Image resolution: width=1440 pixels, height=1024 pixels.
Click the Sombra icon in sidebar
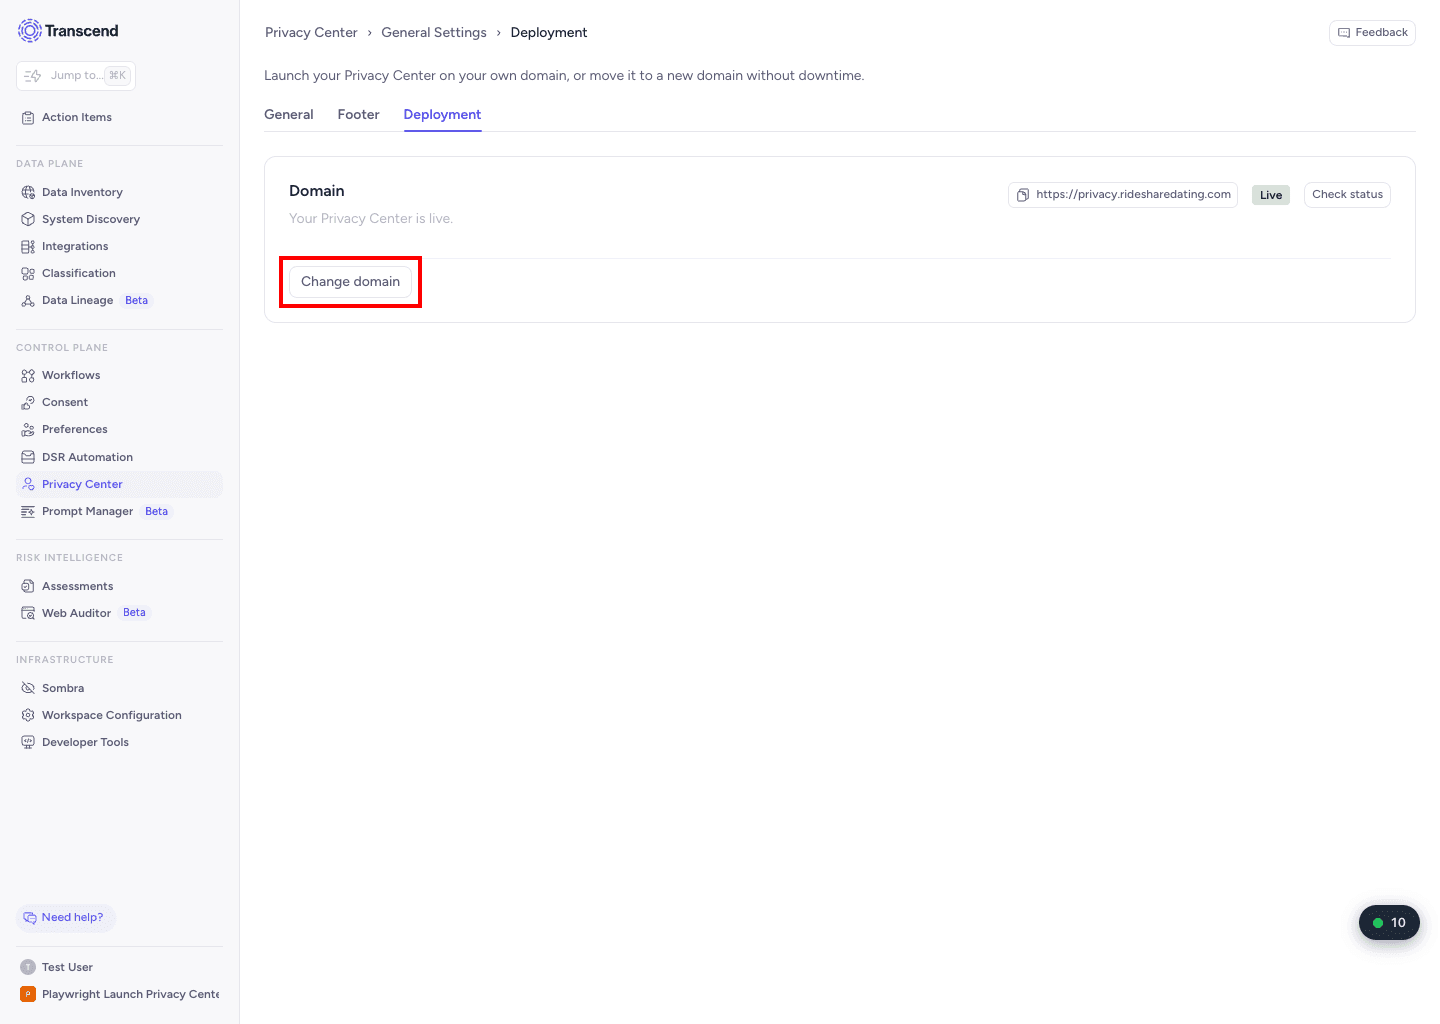coord(28,688)
